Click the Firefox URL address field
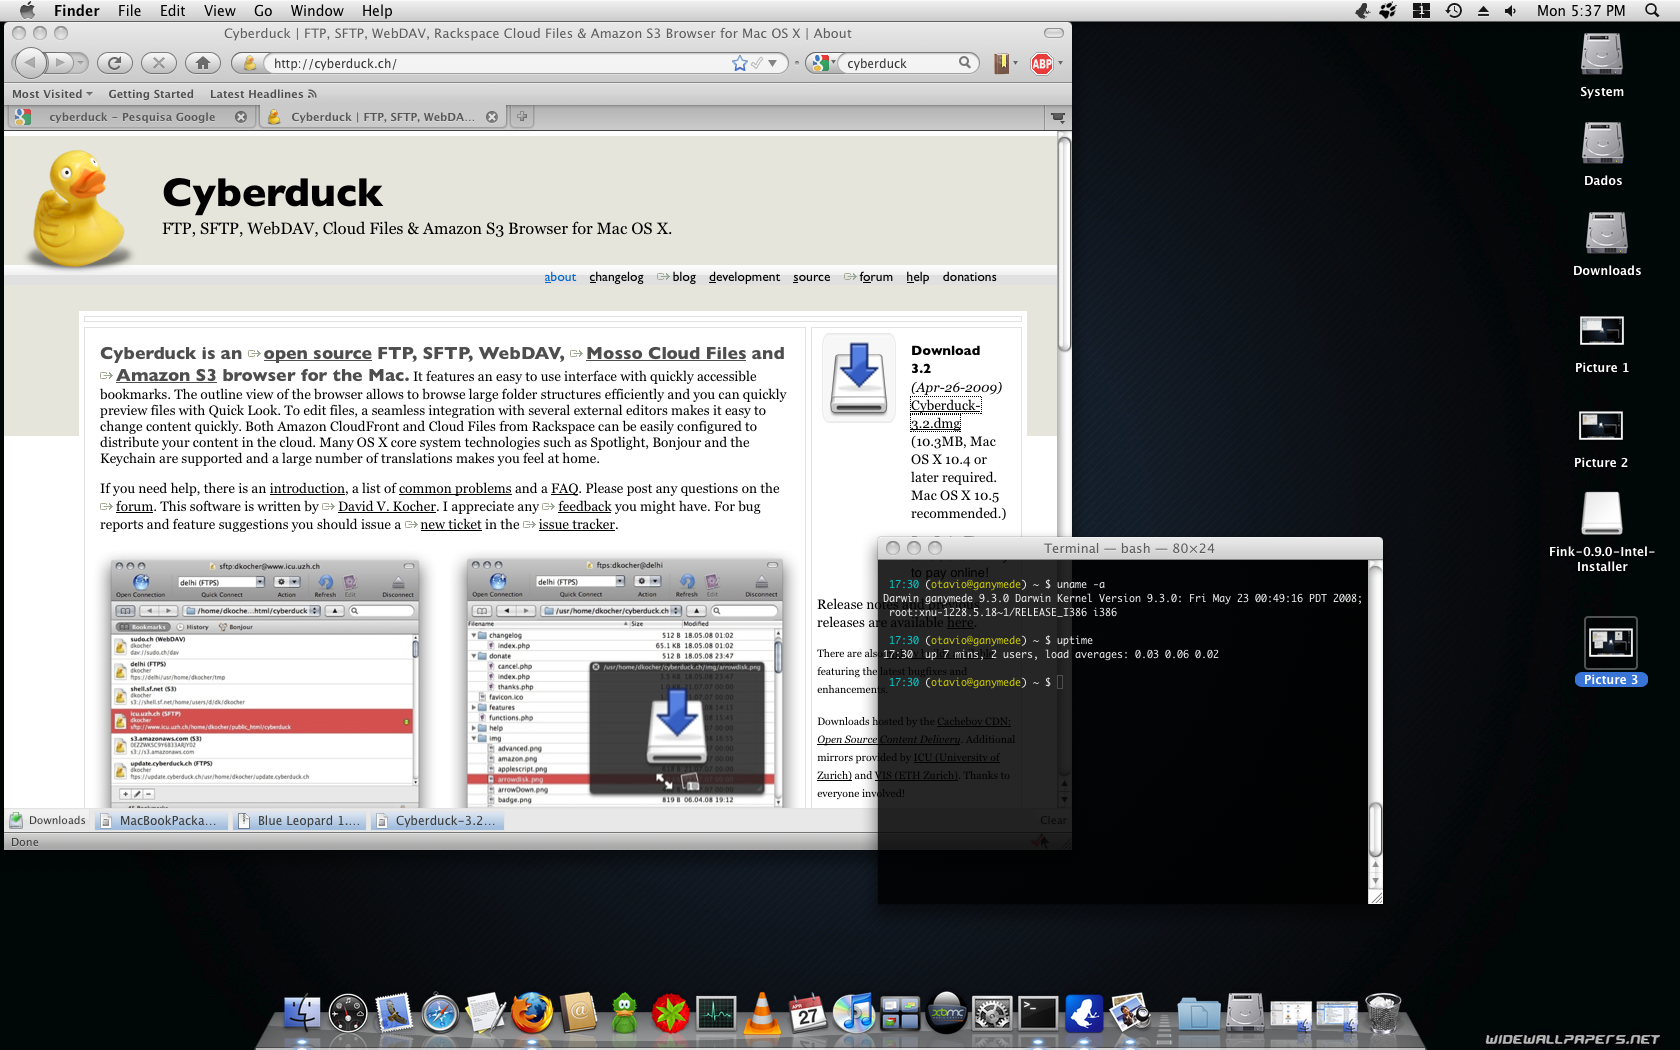The height and width of the screenshot is (1050, 1680). 500,63
